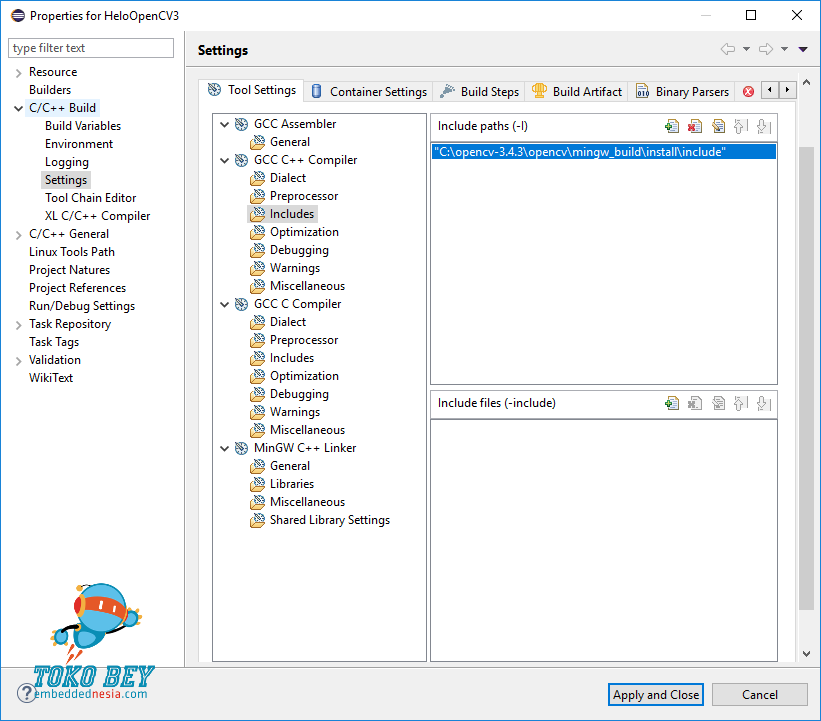This screenshot has width=821, height=721.
Task: Expand the C/C++ General category
Action: point(18,234)
